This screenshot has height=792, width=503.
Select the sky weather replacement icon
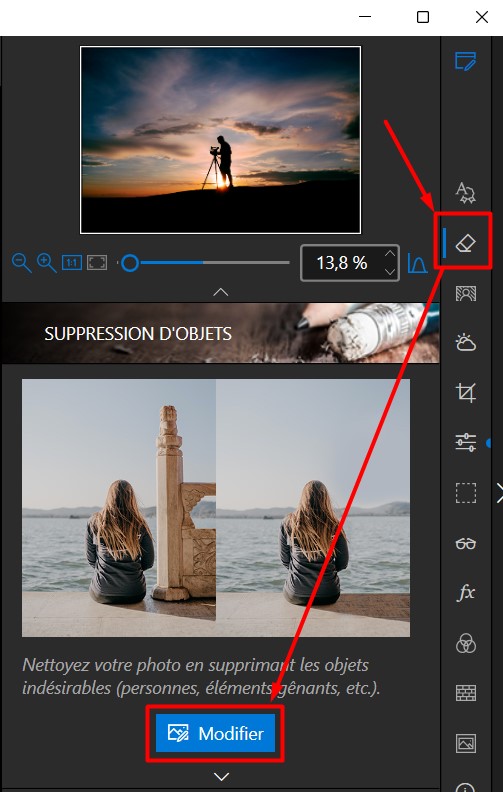pos(466,342)
